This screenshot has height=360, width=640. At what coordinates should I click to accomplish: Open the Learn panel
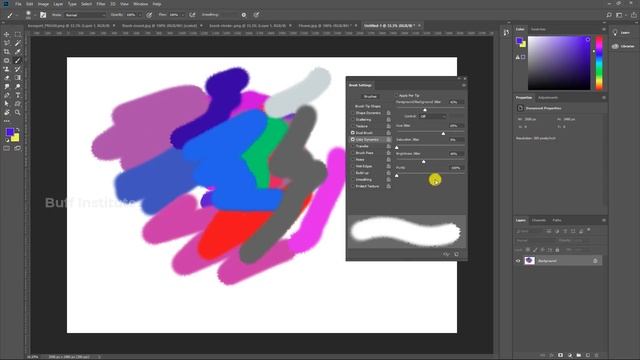tap(621, 33)
